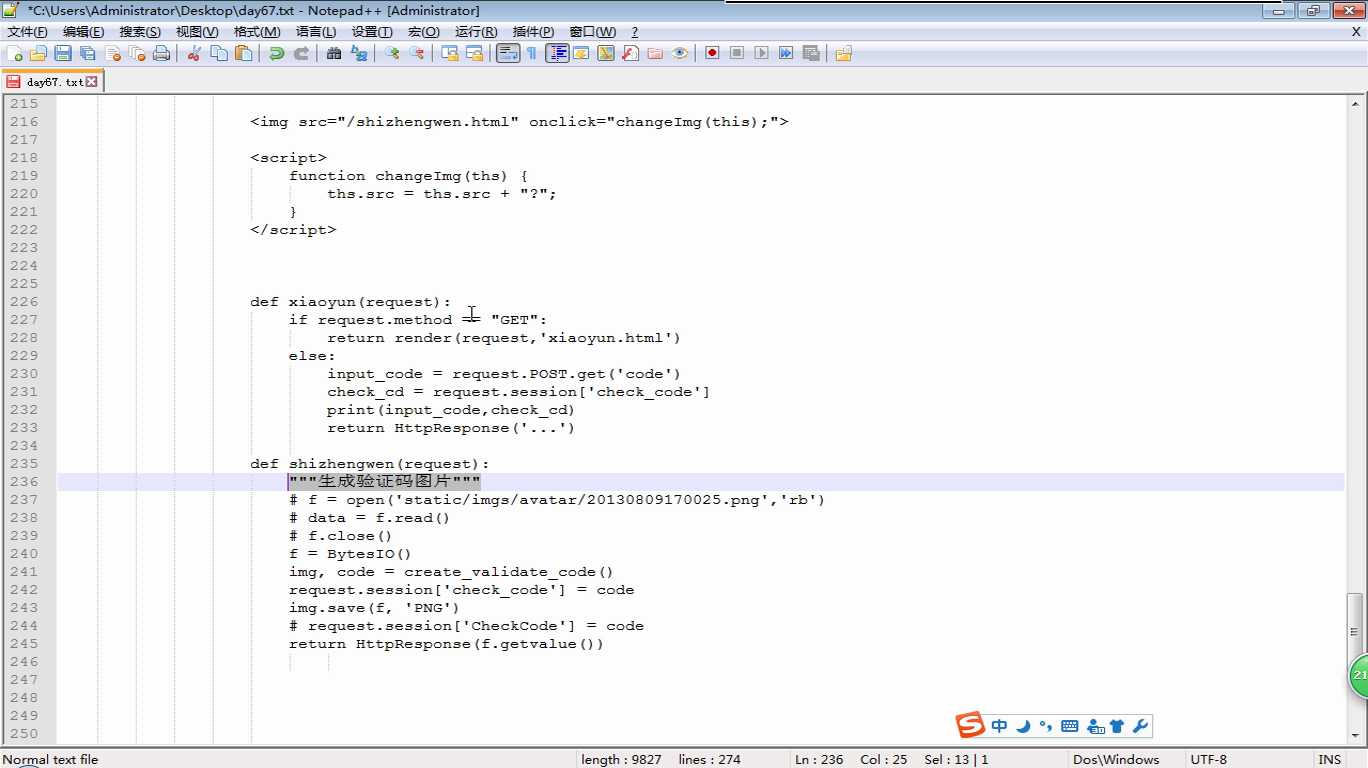
Task: Close the current file via the Close toolbar icon
Action: pos(113,53)
